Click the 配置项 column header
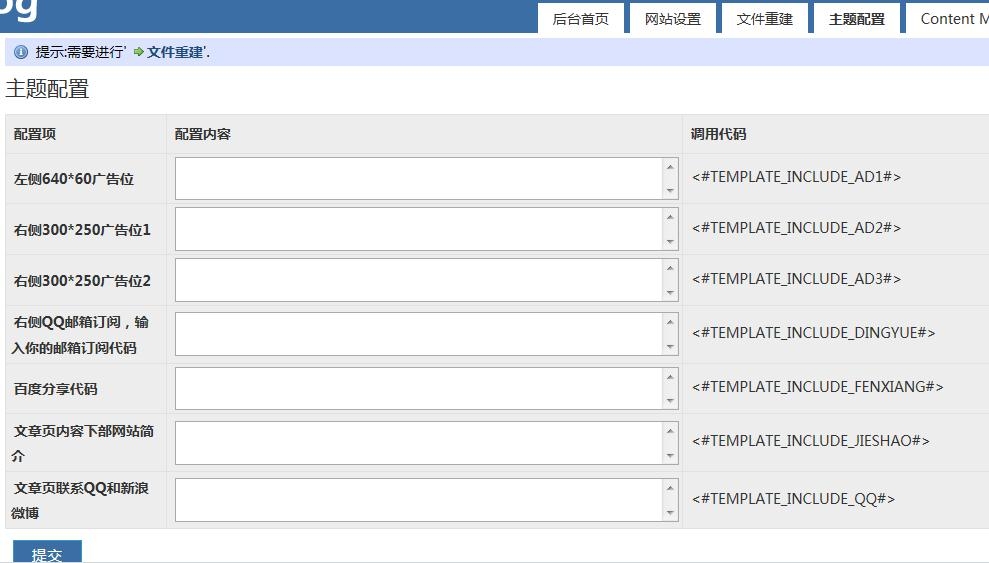989x563 pixels. 35,134
